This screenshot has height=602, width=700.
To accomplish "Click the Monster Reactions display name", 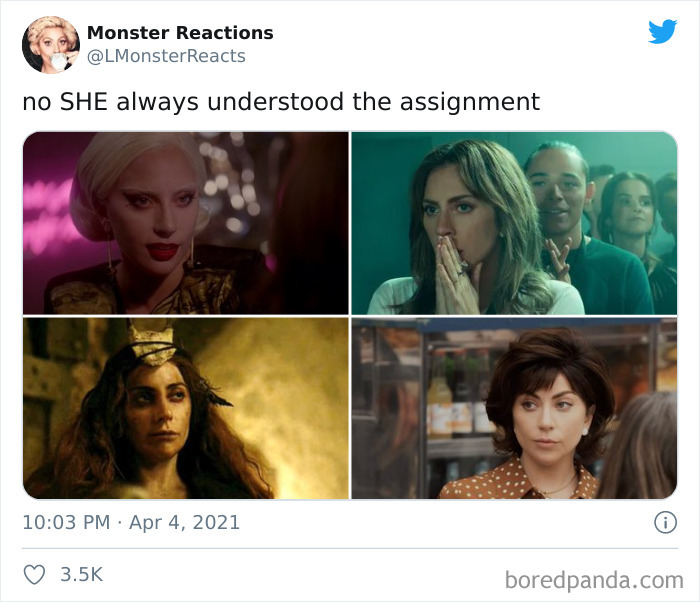I will click(180, 33).
